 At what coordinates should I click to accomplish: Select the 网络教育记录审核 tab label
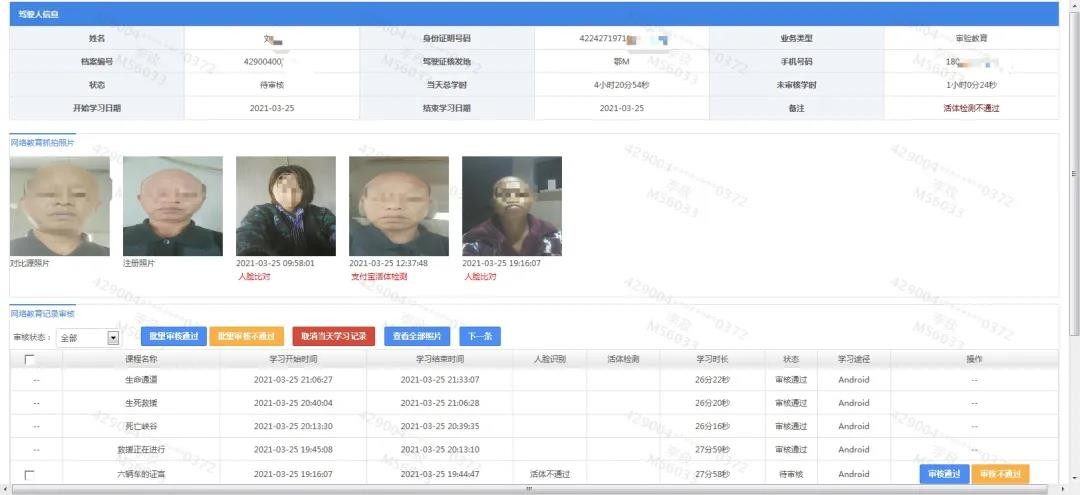pyautogui.click(x=42, y=314)
